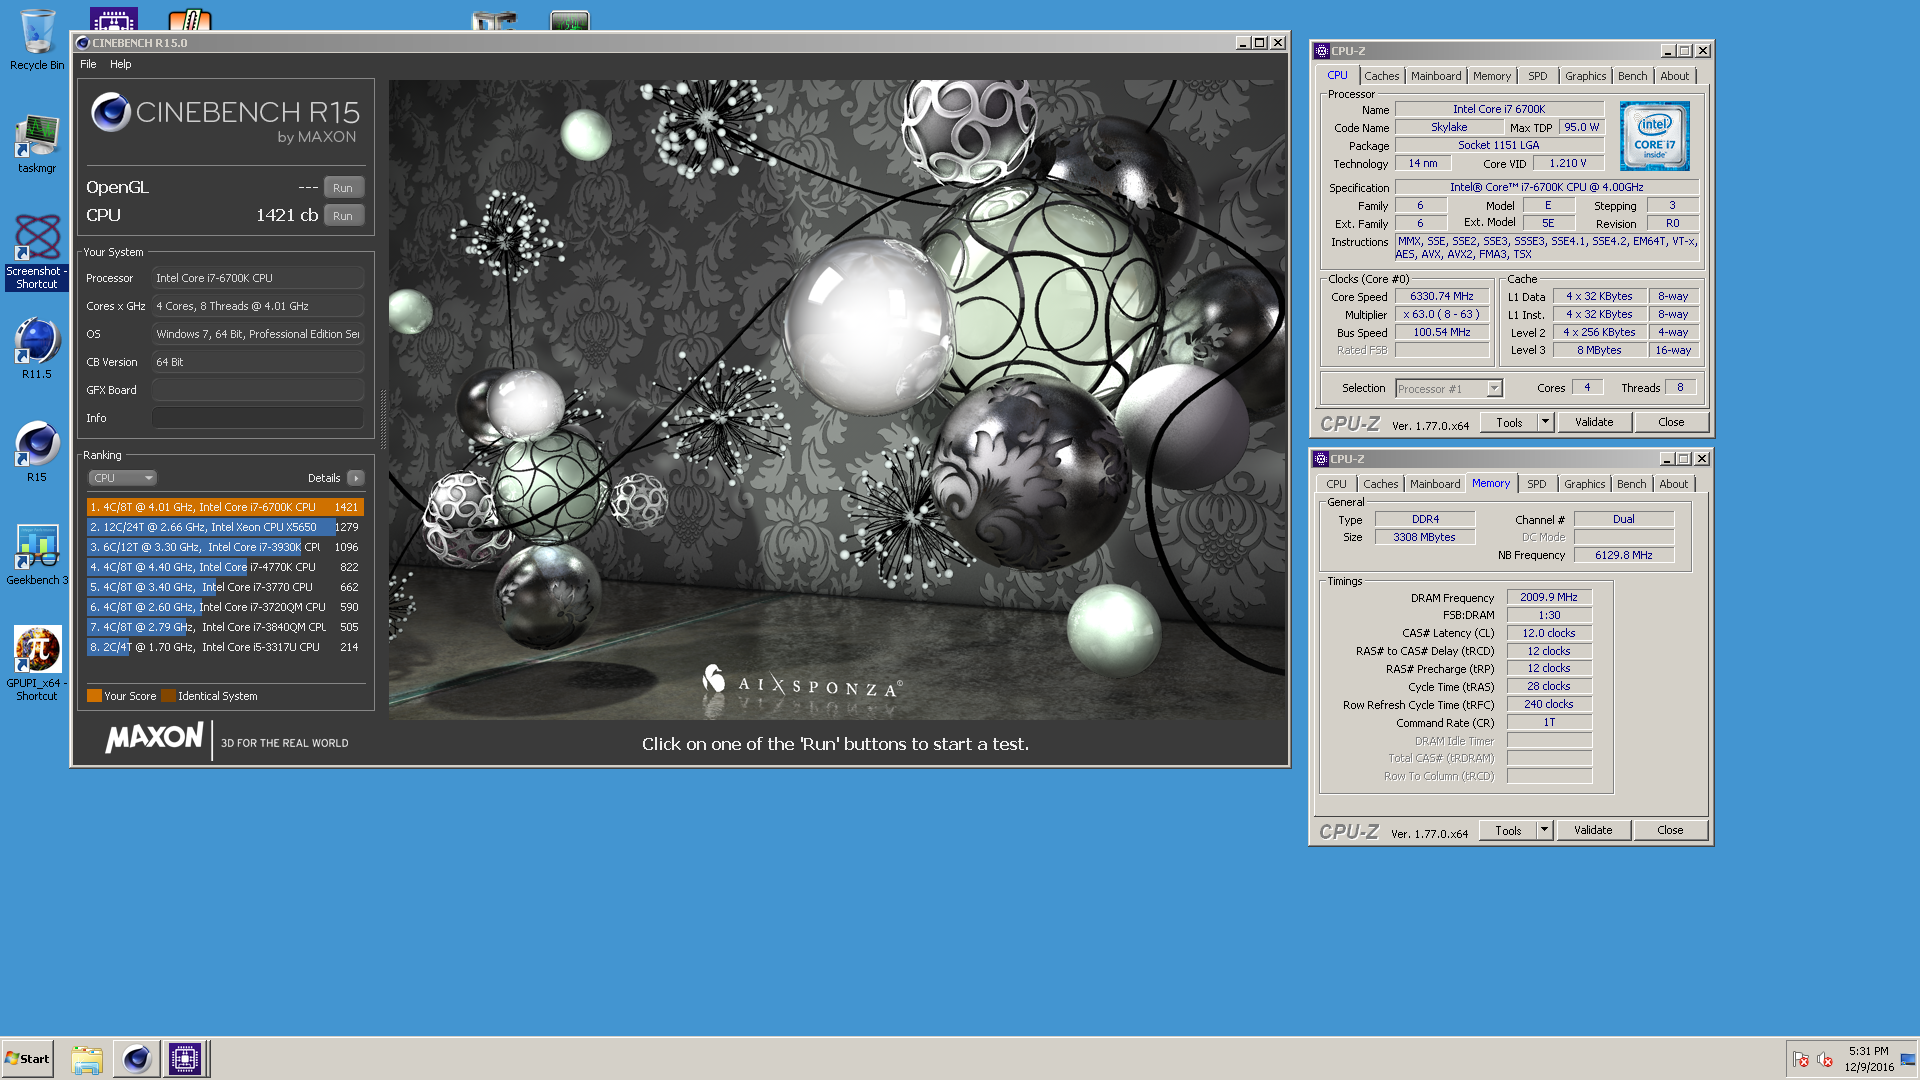Select the i7-6700K ranking row
This screenshot has height=1080, width=1920.
[x=225, y=507]
